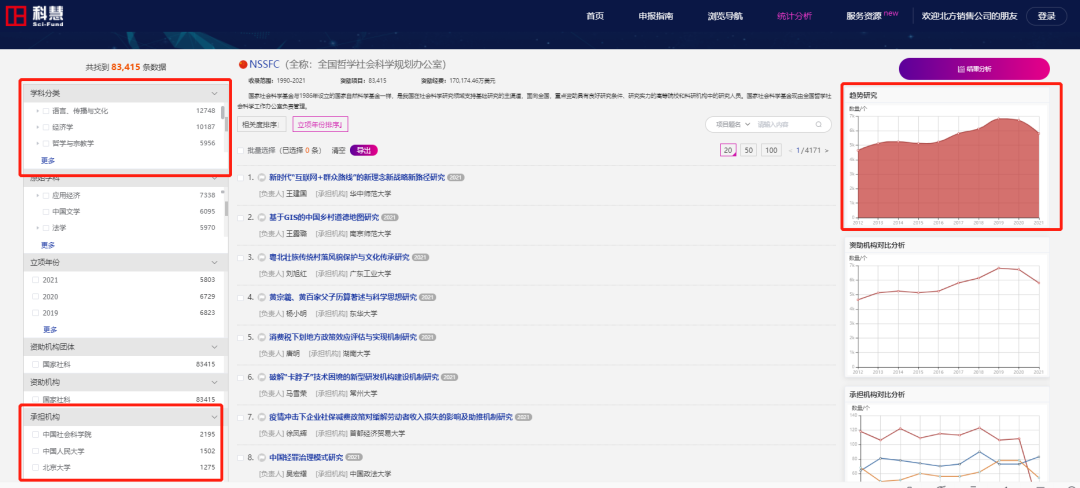Open result 消费税下划地方政策效应评估与实现机制研究
Image resolution: width=1080 pixels, height=488 pixels.
[342, 337]
